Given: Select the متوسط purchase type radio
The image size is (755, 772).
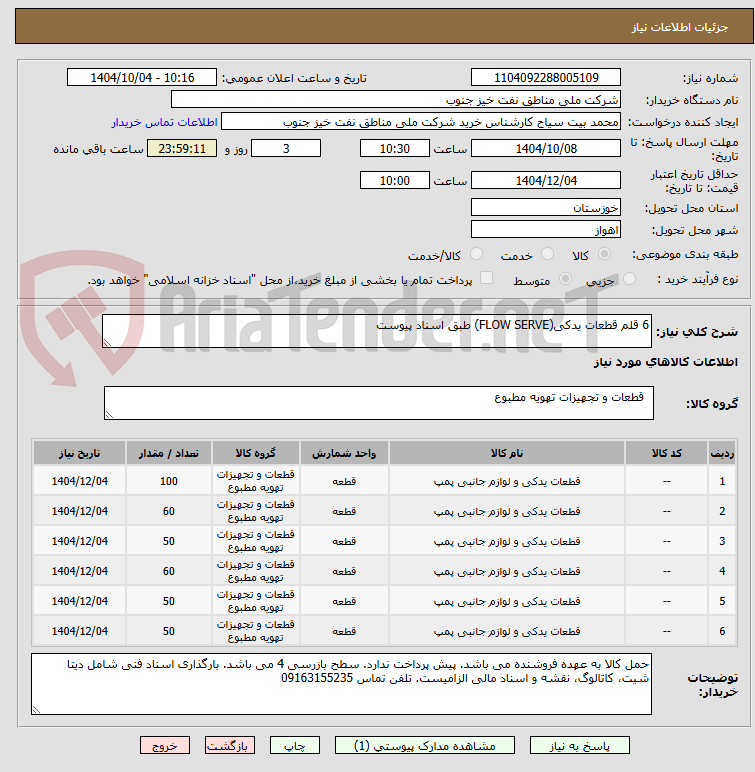Looking at the screenshot, I should coord(565,279).
